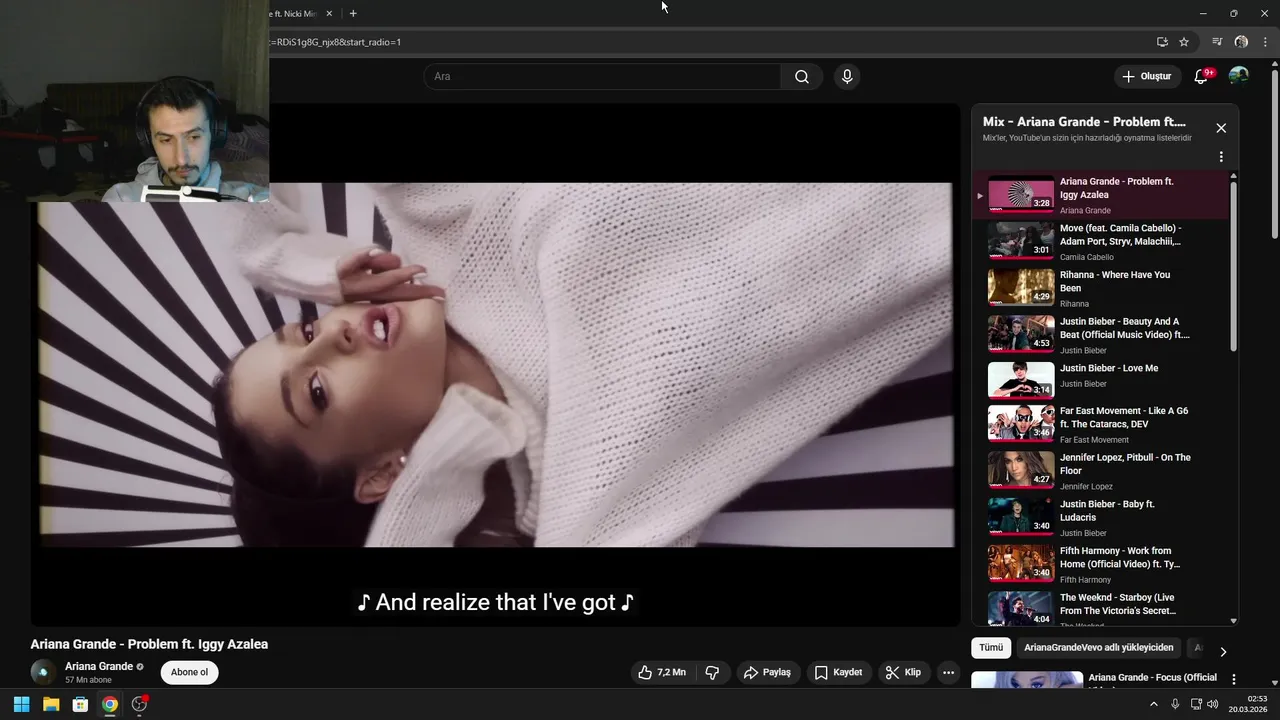This screenshot has width=1280, height=720.
Task: Click Oluştur create button
Action: tap(1147, 77)
